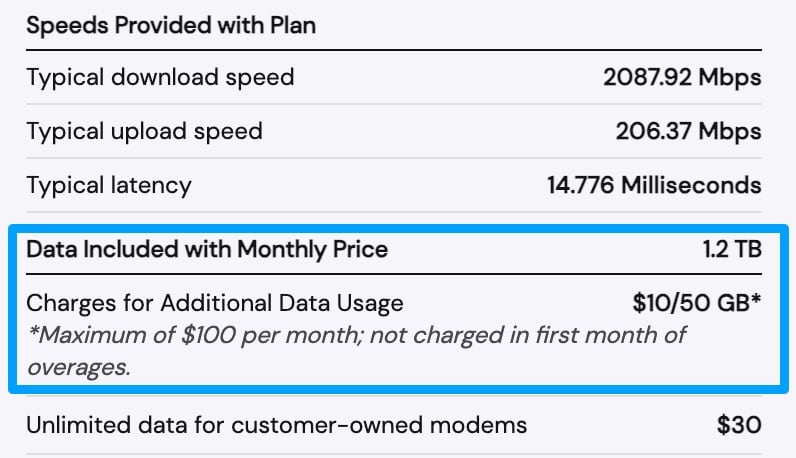The width and height of the screenshot is (796, 458).
Task: Select 'Charges for Additional Data Usage' label
Action: 215,302
